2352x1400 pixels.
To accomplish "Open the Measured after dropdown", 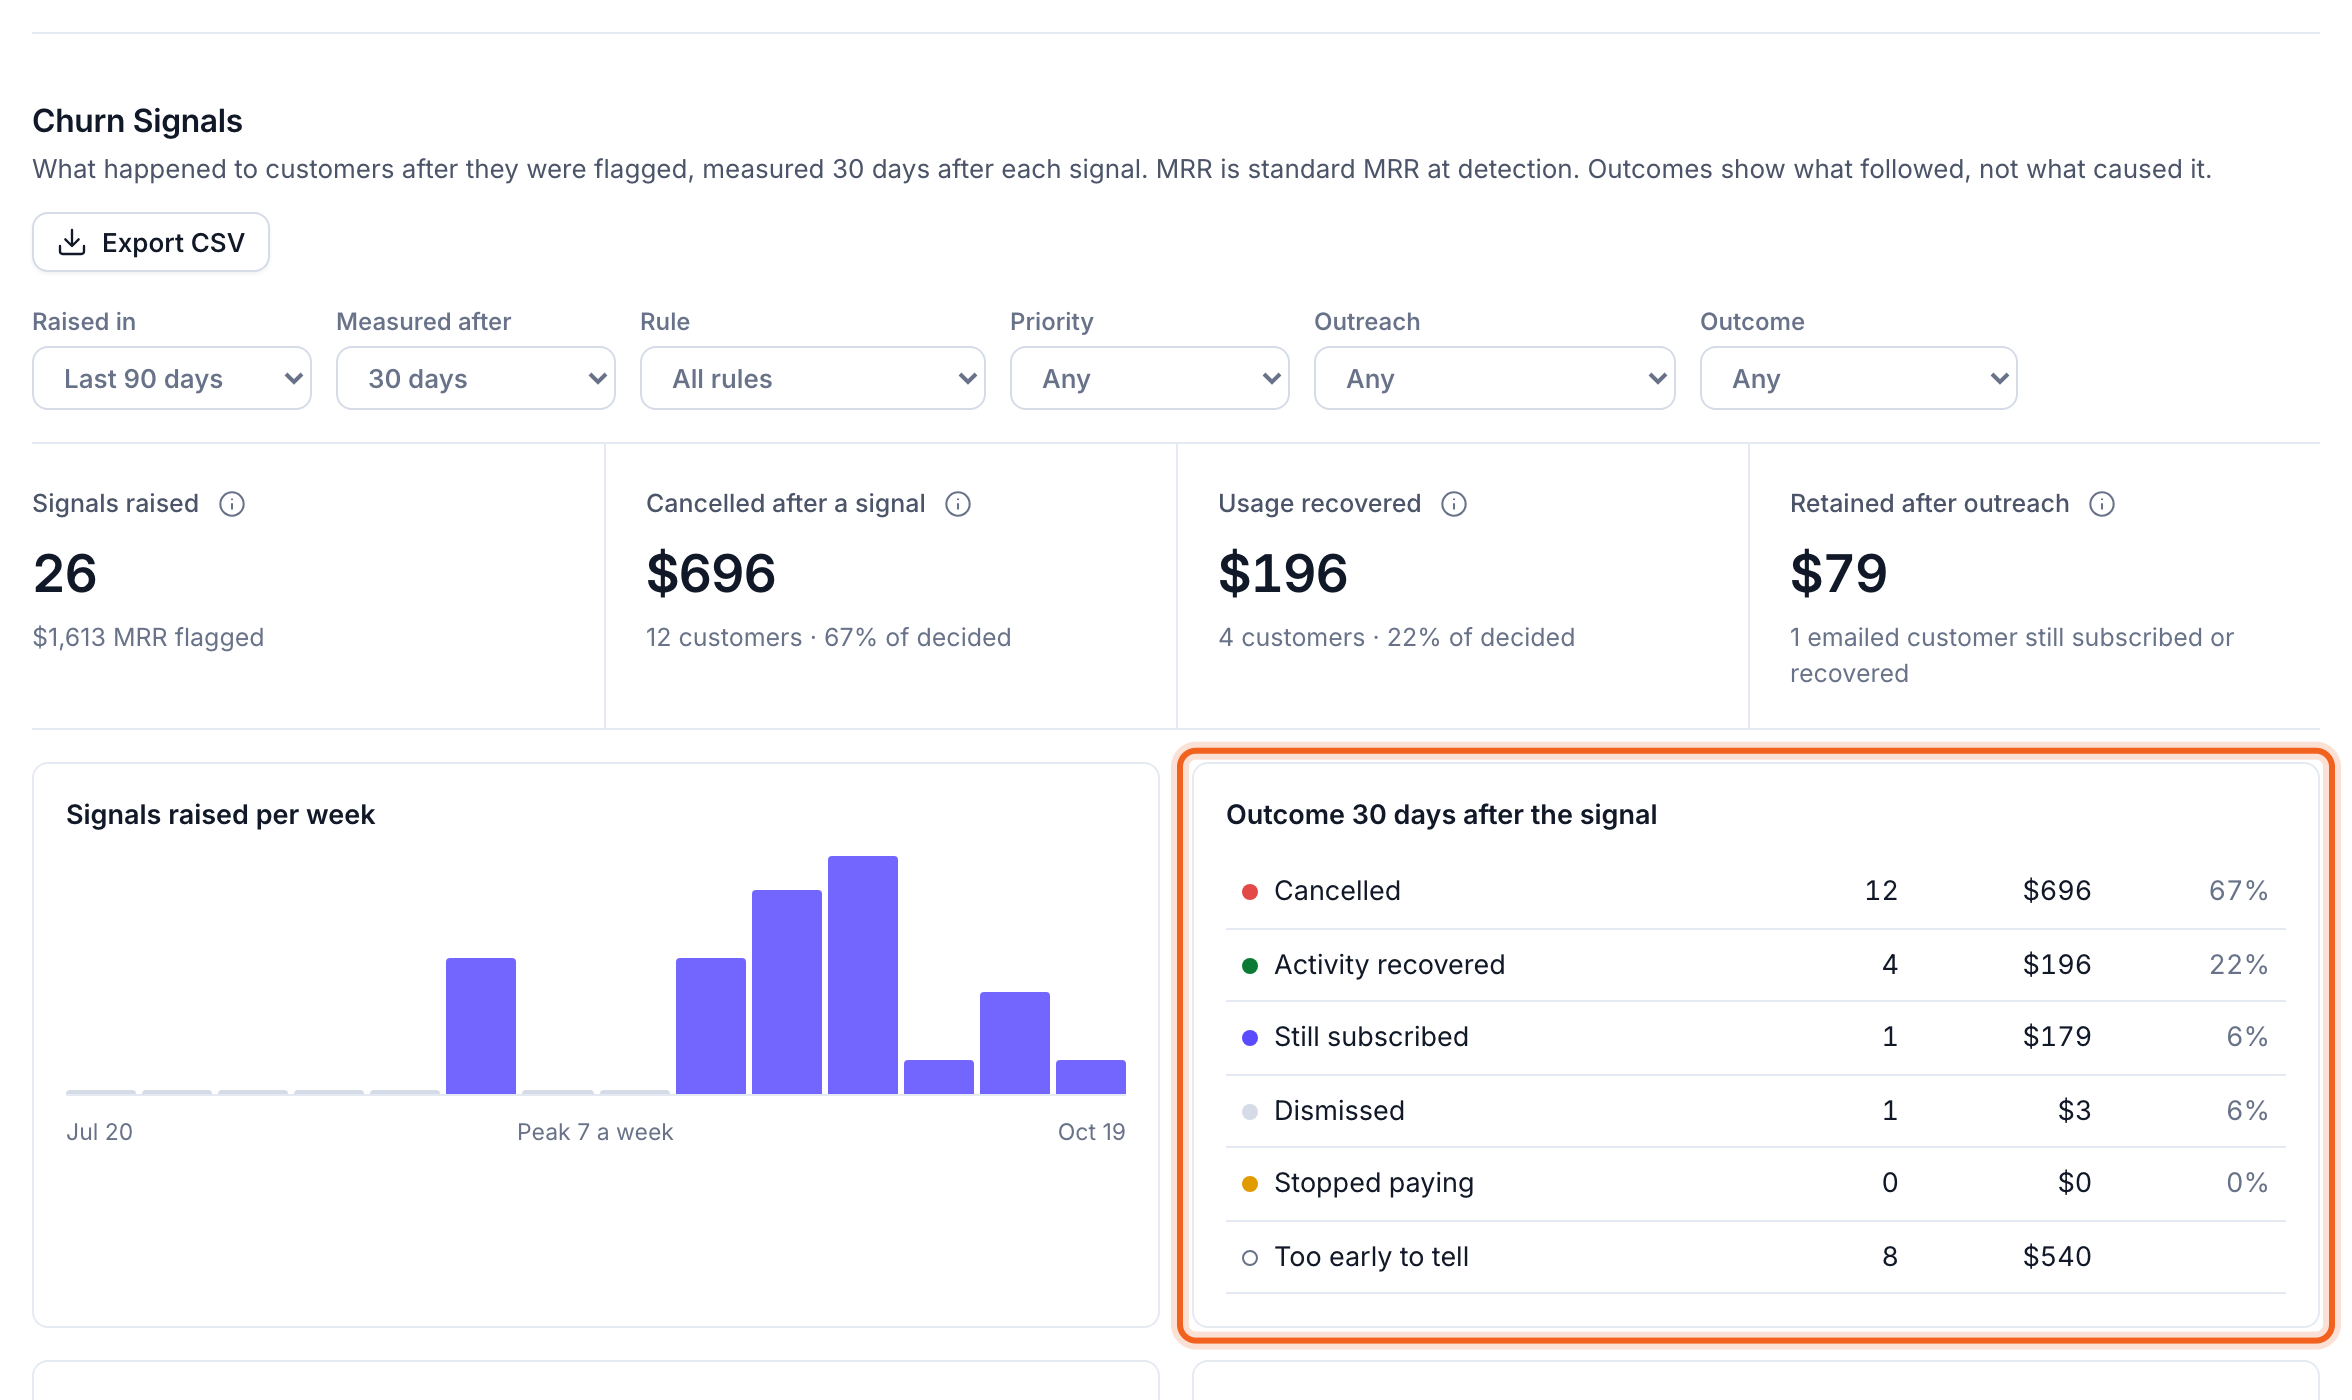I will click(x=476, y=378).
